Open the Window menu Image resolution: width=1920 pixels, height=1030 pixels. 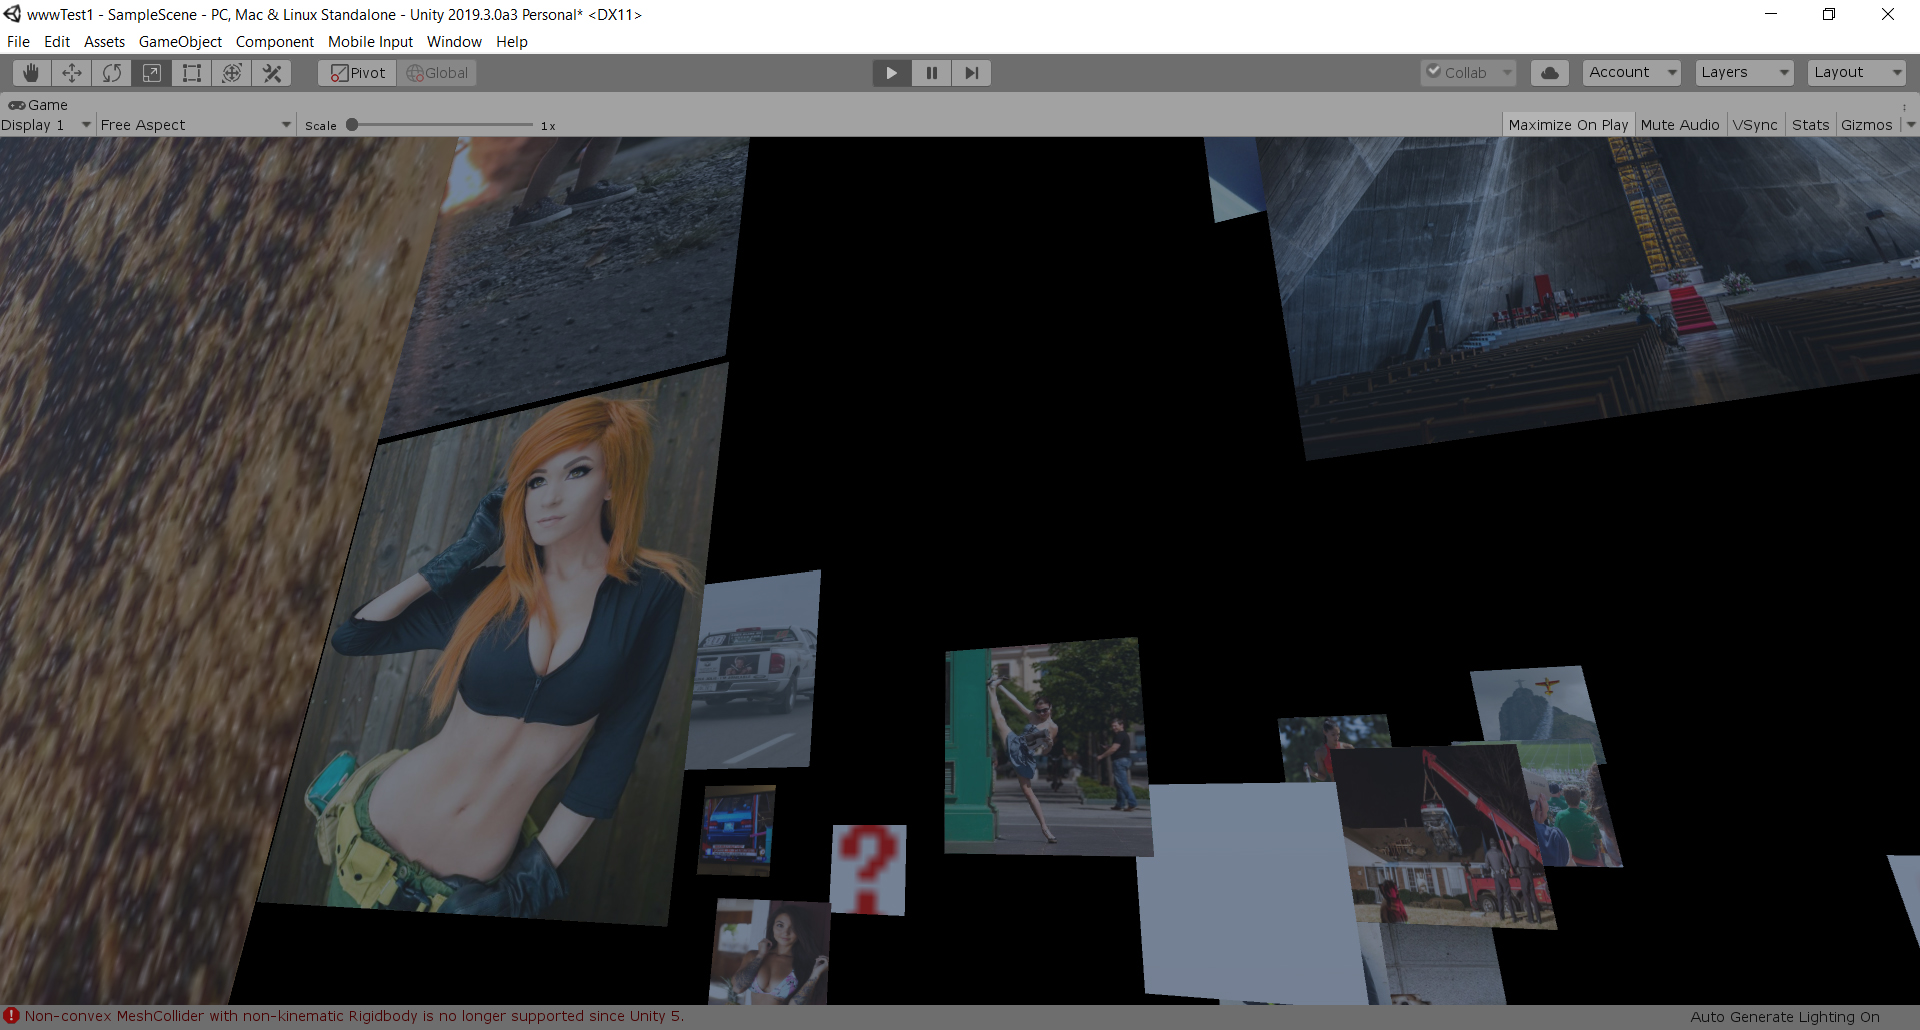(454, 42)
